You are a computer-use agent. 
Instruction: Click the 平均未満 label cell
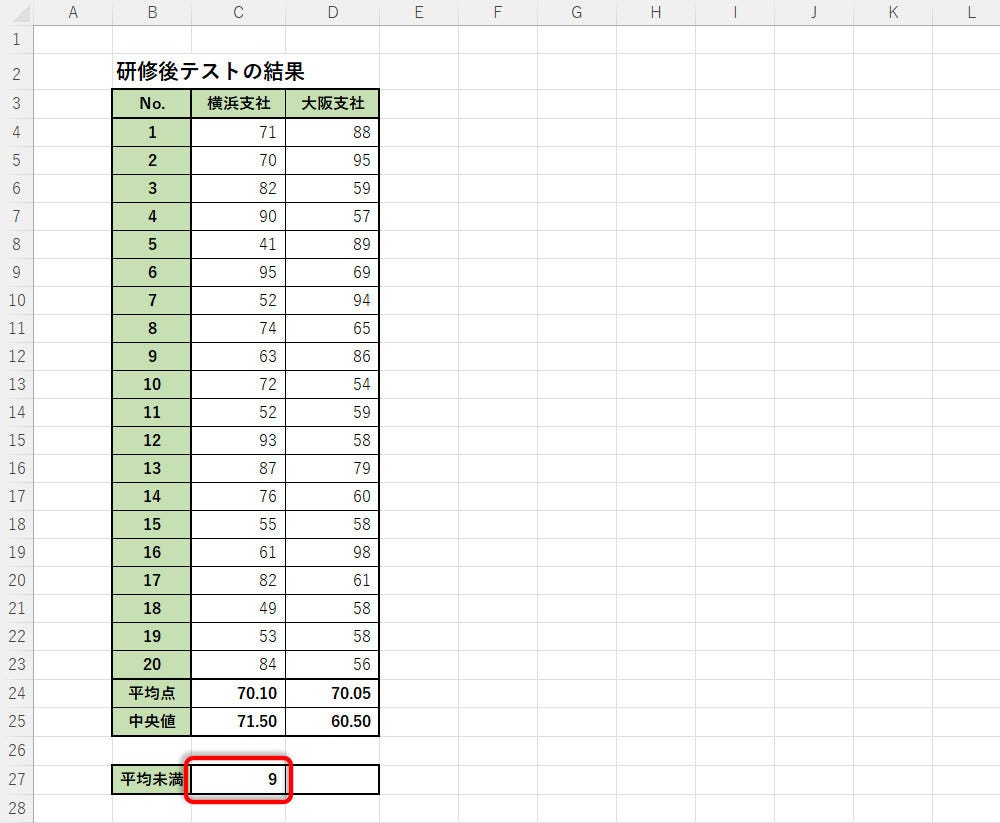pyautogui.click(x=151, y=780)
